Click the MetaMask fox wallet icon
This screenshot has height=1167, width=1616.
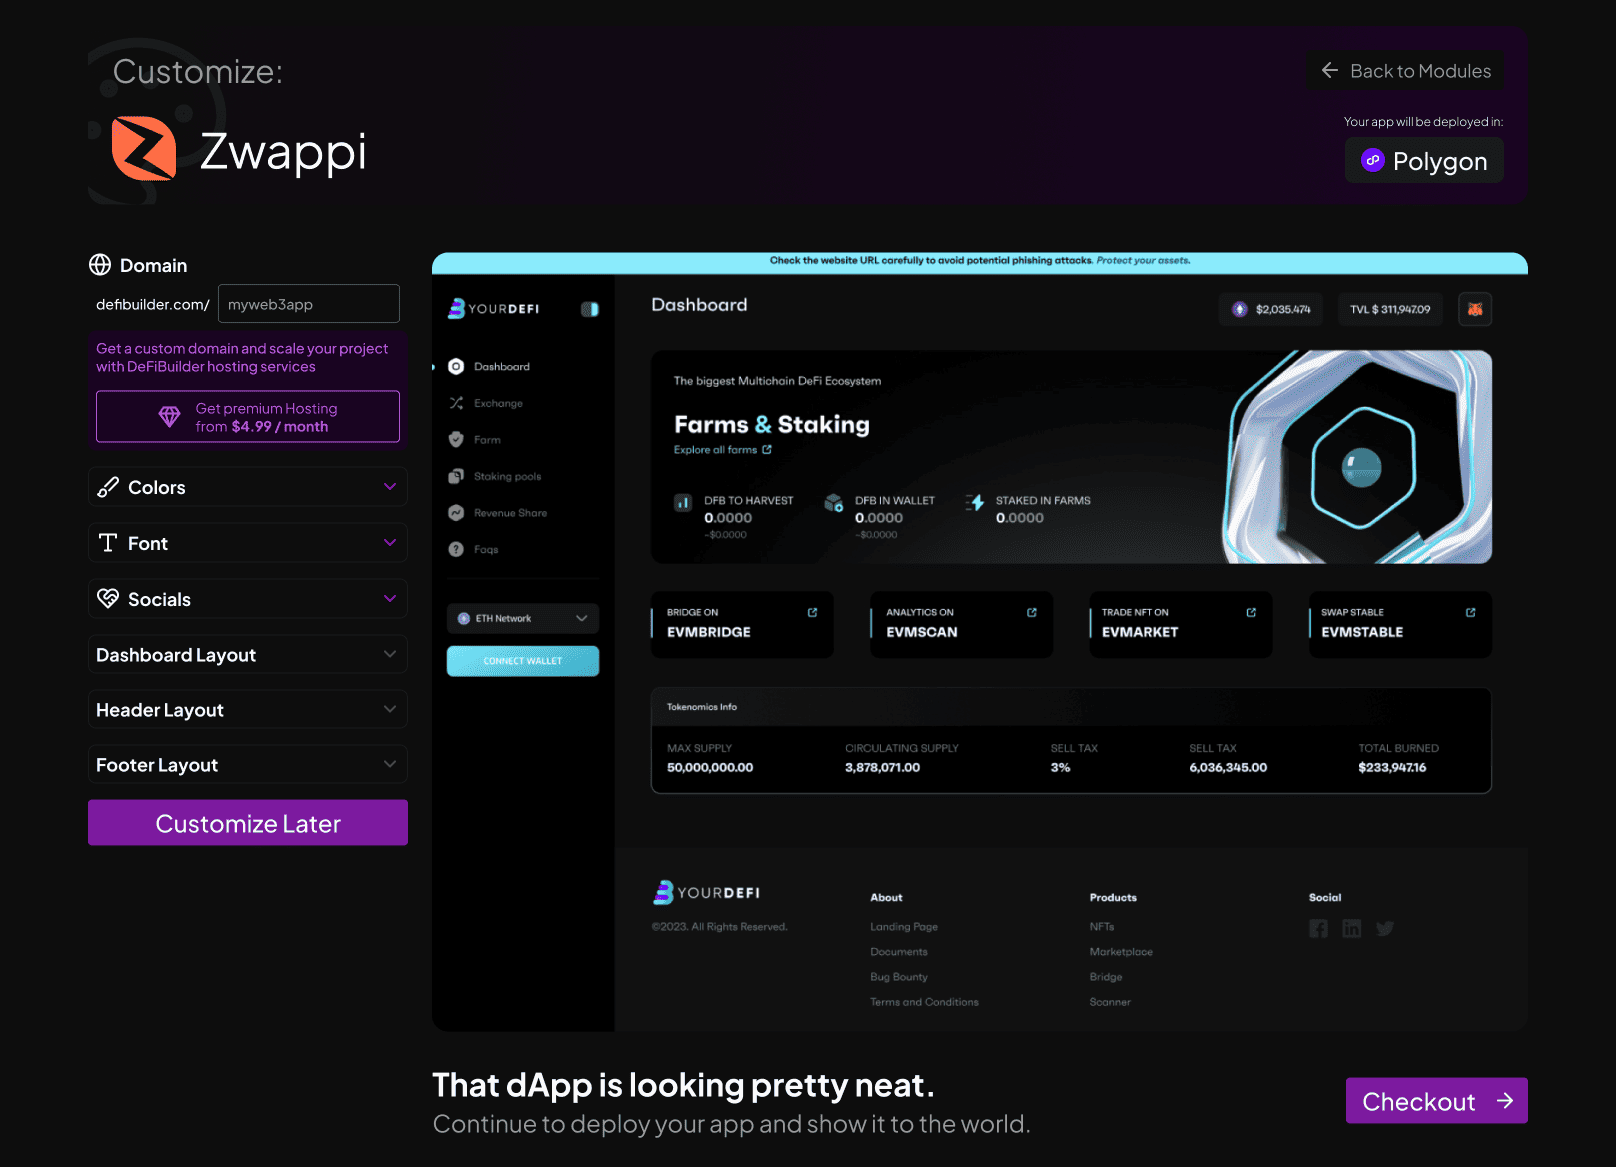pos(1475,309)
